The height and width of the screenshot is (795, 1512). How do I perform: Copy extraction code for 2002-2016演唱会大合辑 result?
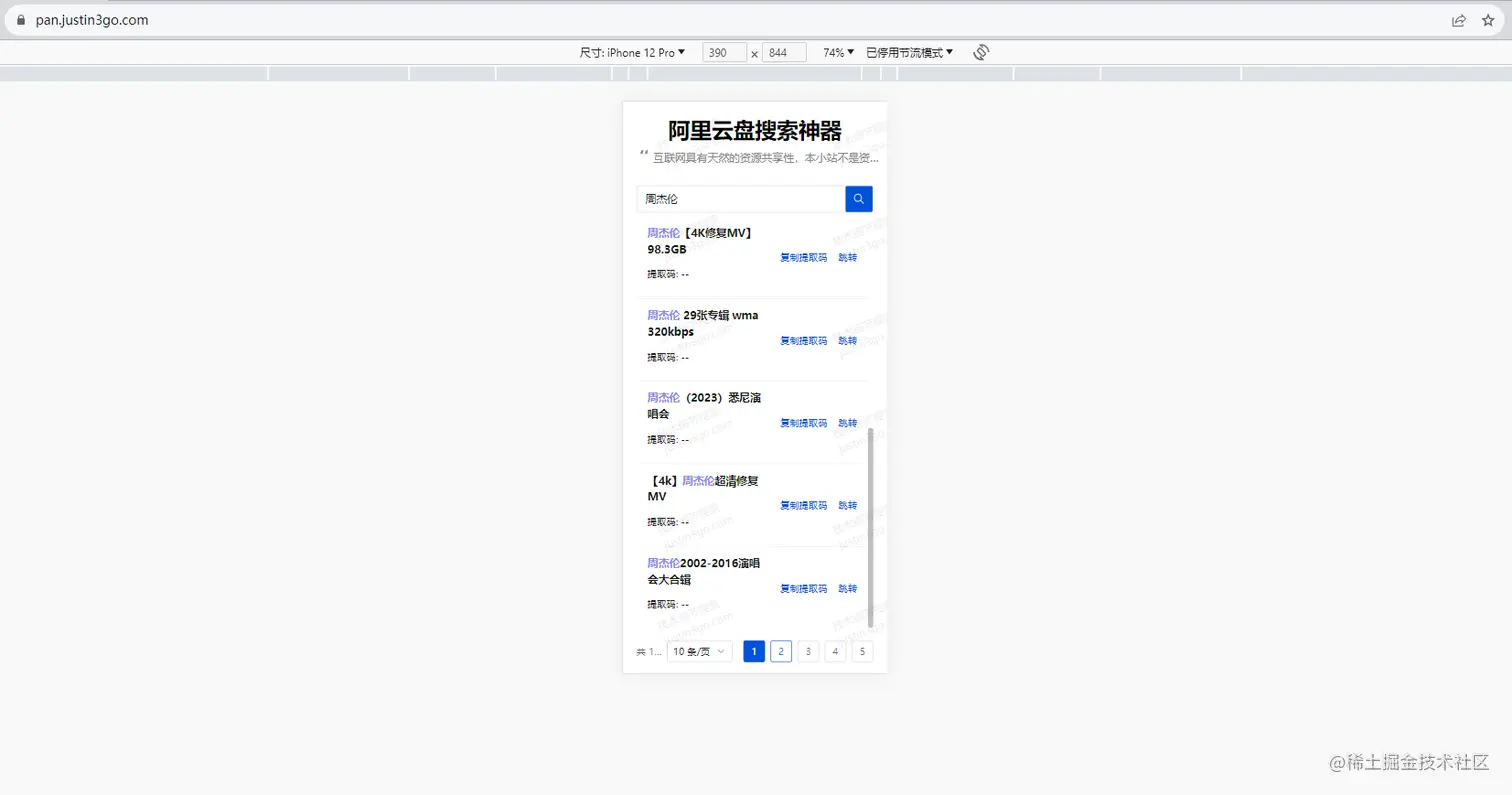click(803, 589)
